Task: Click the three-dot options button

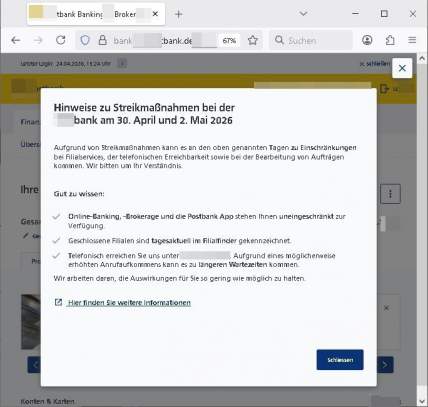Action: (x=390, y=194)
